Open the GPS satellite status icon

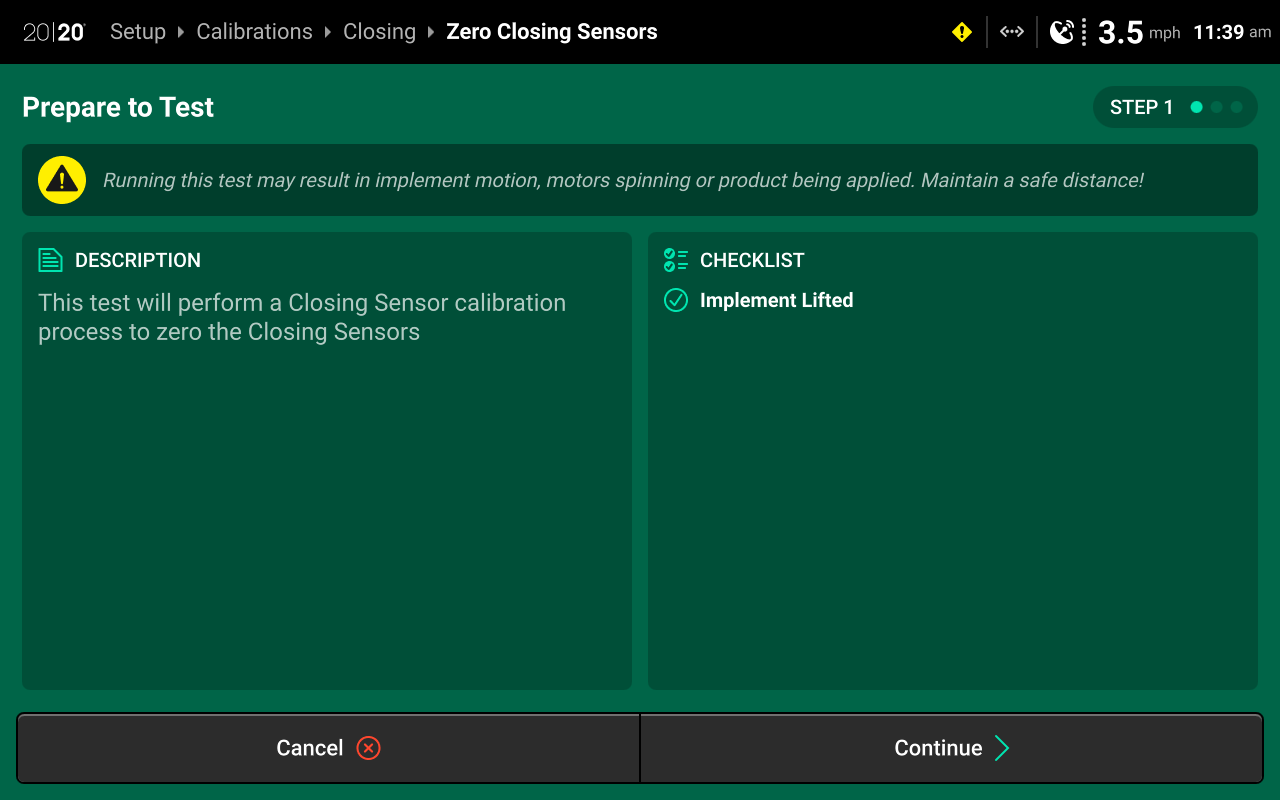1062,32
